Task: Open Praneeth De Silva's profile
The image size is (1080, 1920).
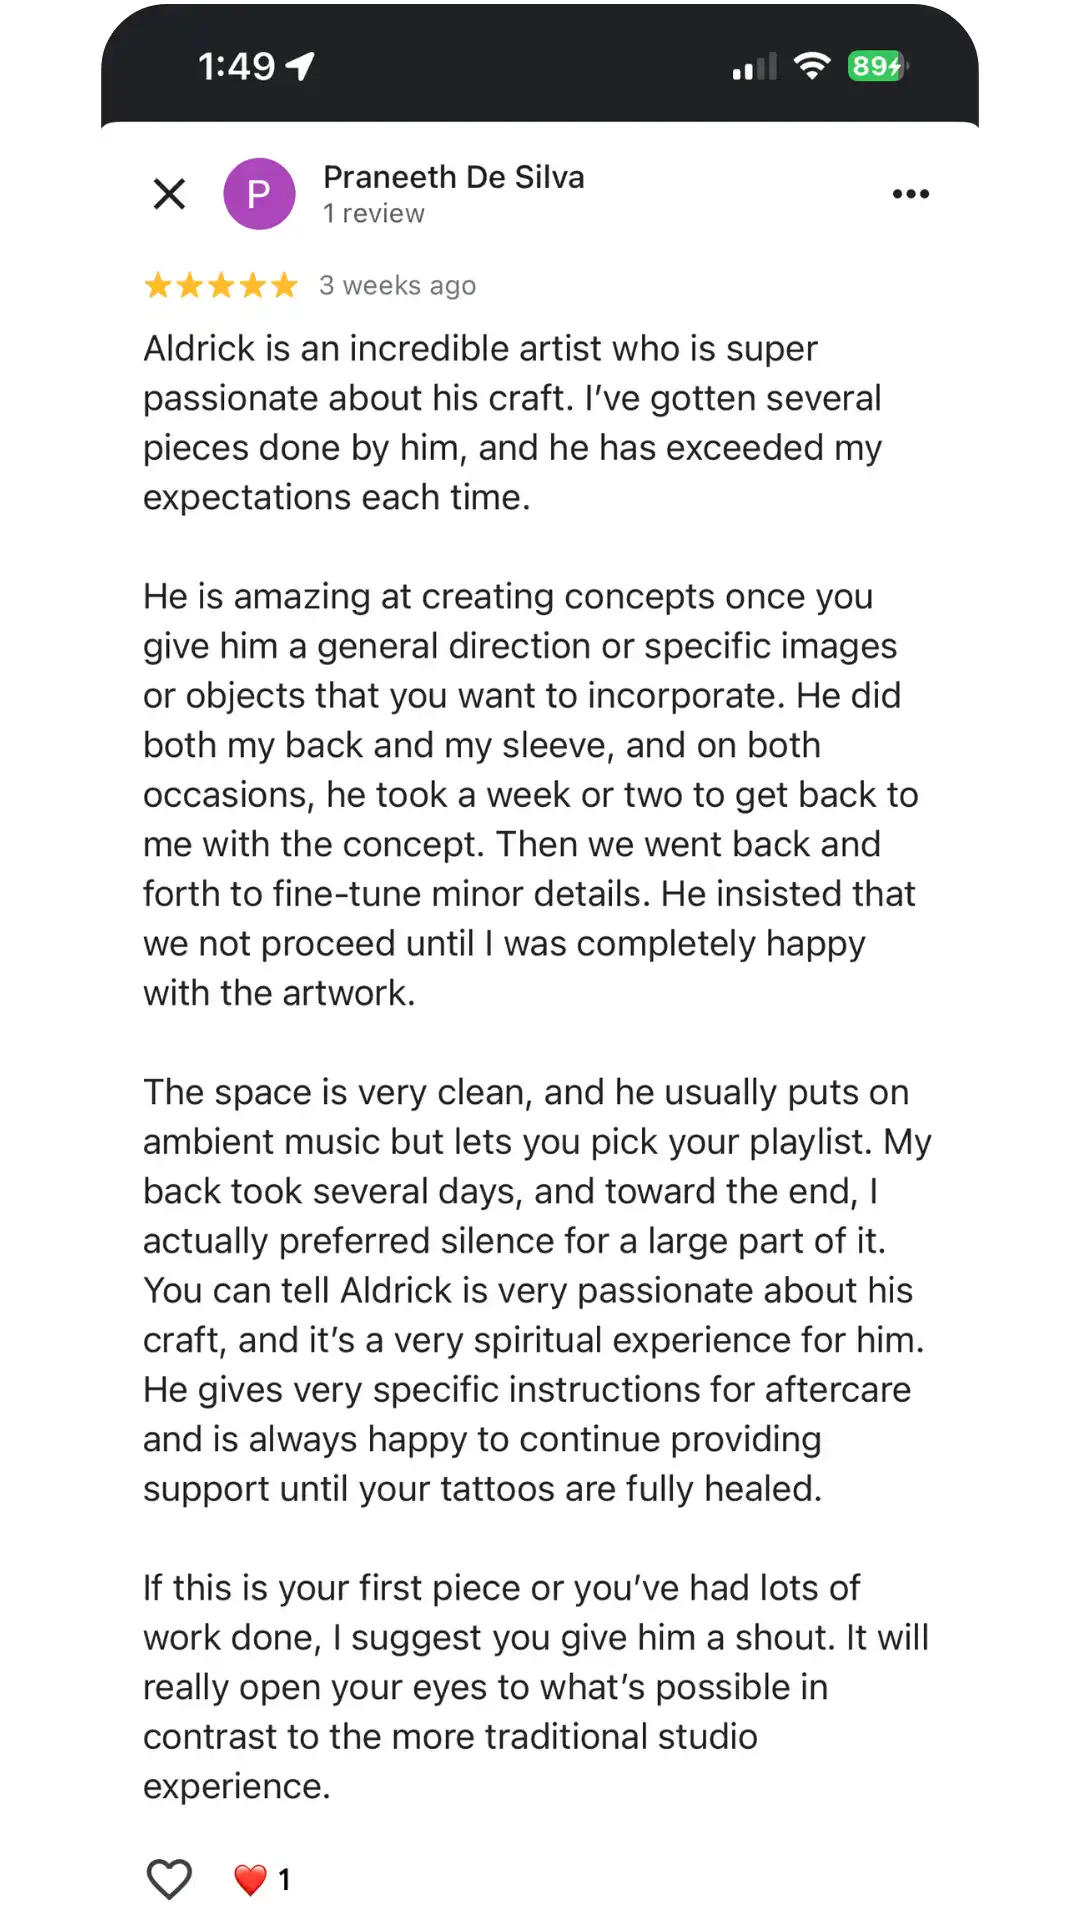Action: (453, 177)
